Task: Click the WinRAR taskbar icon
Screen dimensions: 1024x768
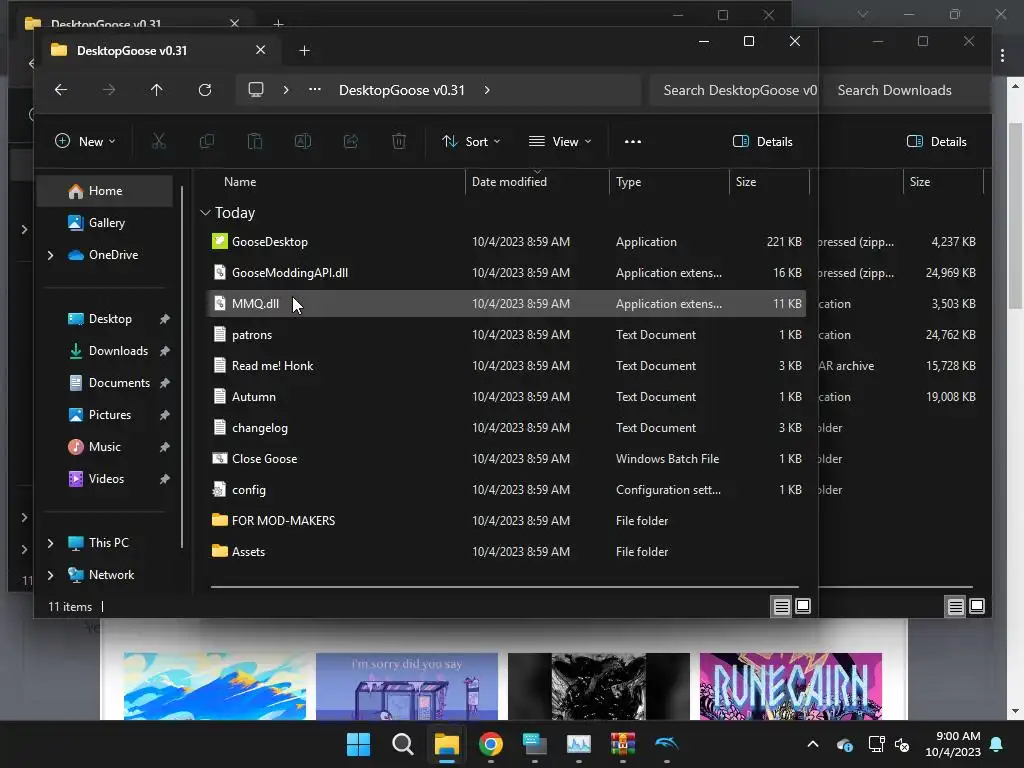Action: [622, 744]
